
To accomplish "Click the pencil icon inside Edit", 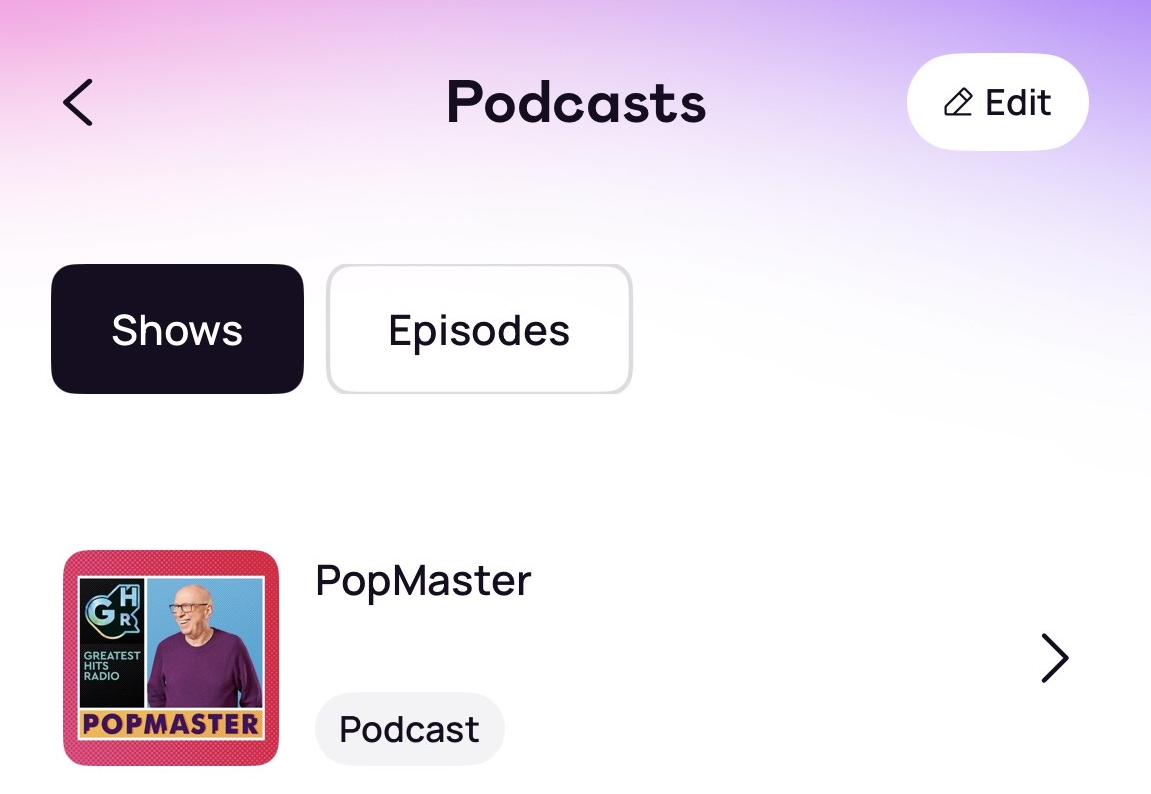I will click(958, 102).
